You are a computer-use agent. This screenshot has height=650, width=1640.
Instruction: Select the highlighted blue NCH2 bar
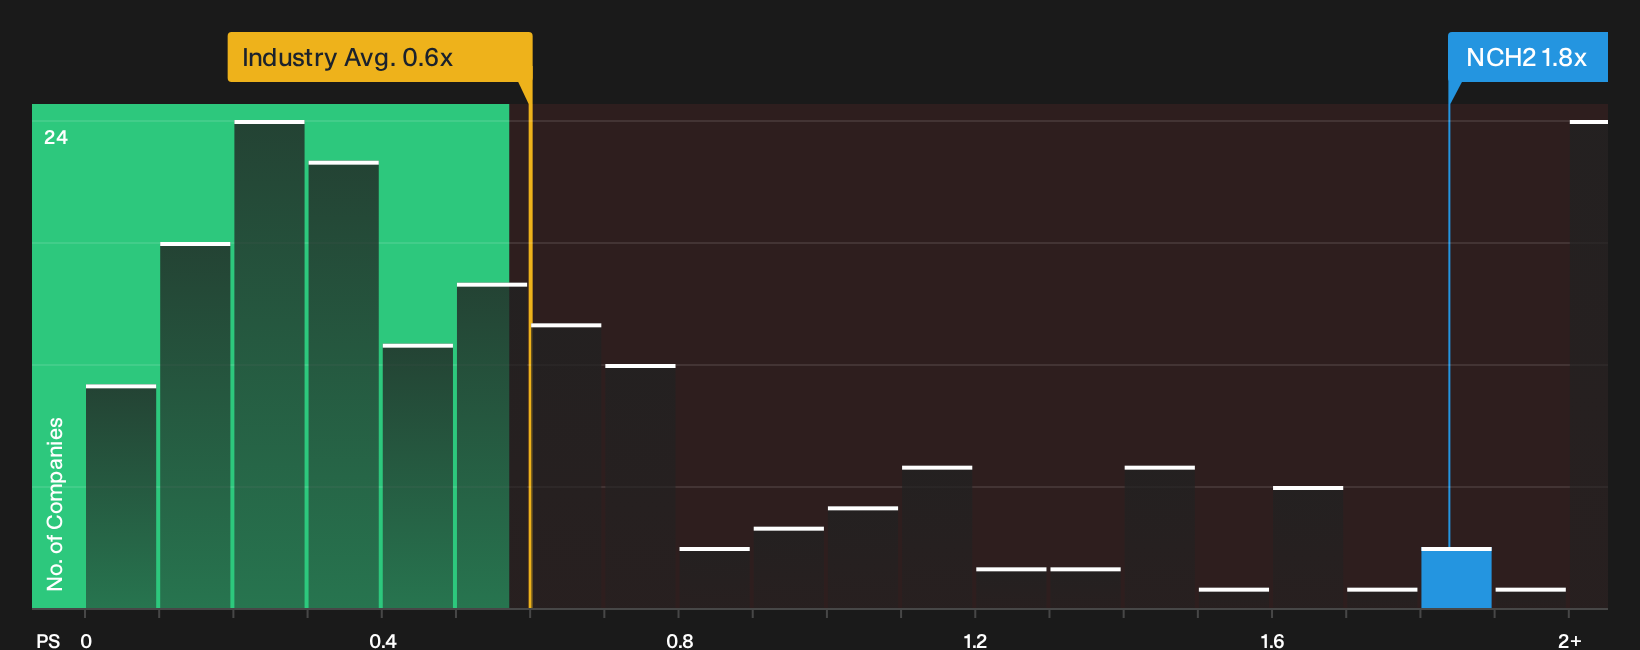[x=1456, y=578]
